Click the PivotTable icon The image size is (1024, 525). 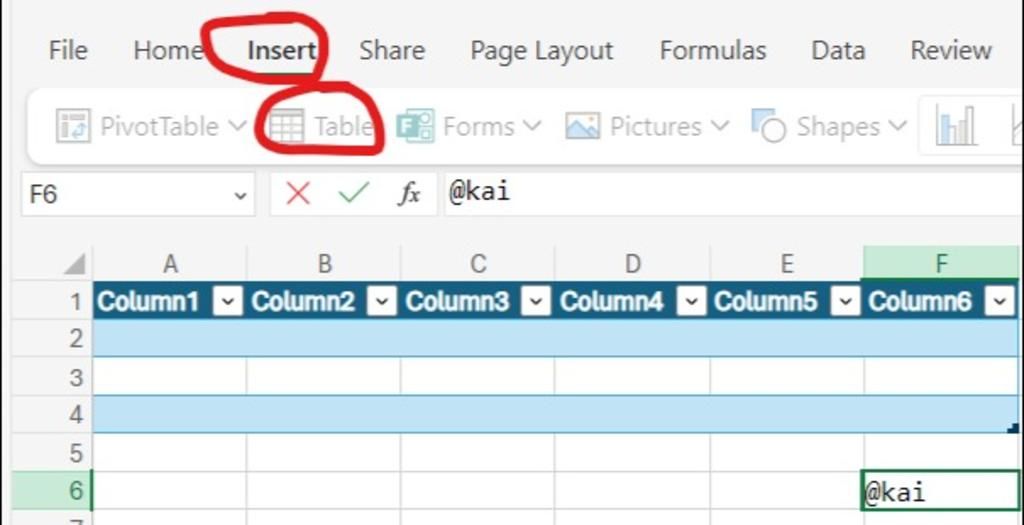(73, 126)
